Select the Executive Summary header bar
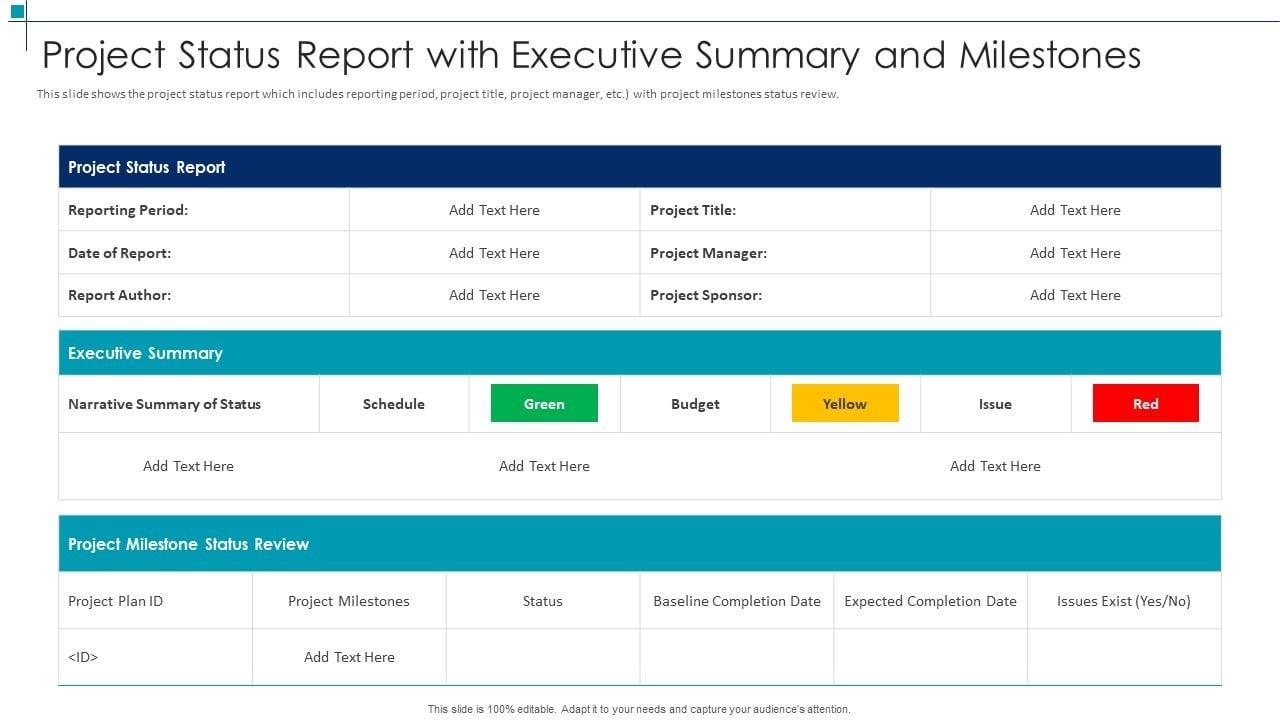The height and width of the screenshot is (720, 1280). [640, 353]
